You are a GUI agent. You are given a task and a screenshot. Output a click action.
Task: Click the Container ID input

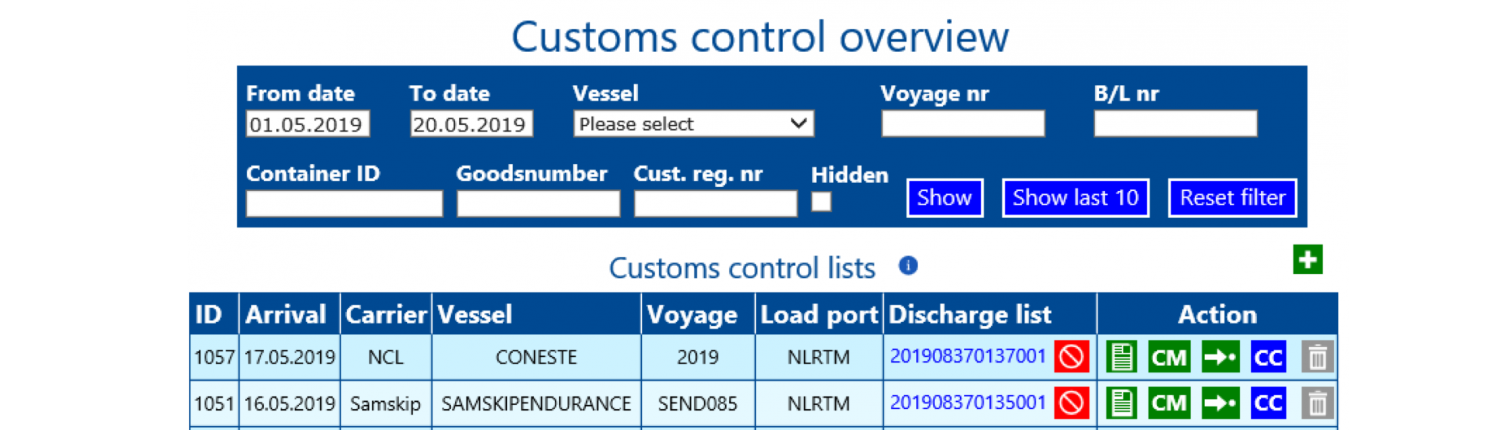344,204
